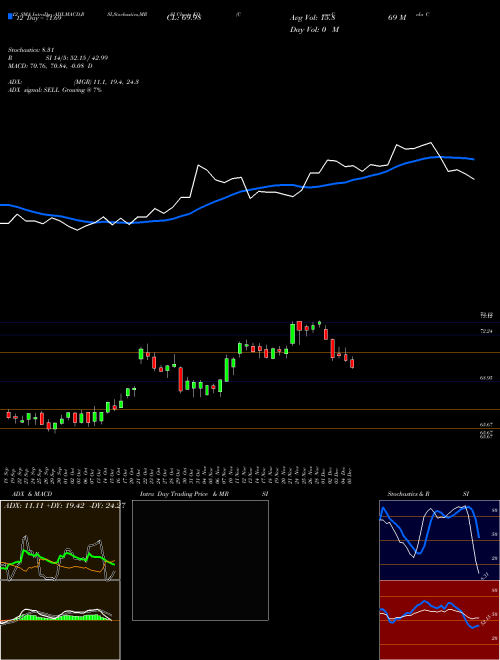Image resolution: width=500 pixels, height=660 pixels.
Task: Click the 'Day Vol: 0 M' label
Action: [314, 30]
